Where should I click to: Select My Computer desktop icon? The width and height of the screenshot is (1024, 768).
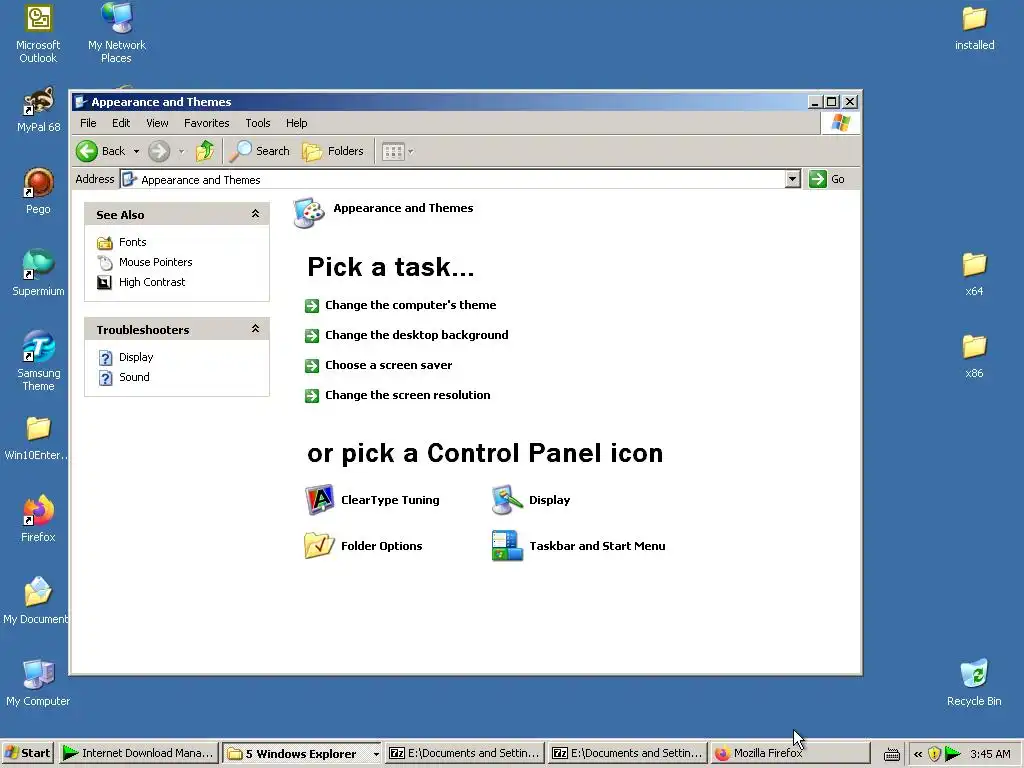coord(39,683)
